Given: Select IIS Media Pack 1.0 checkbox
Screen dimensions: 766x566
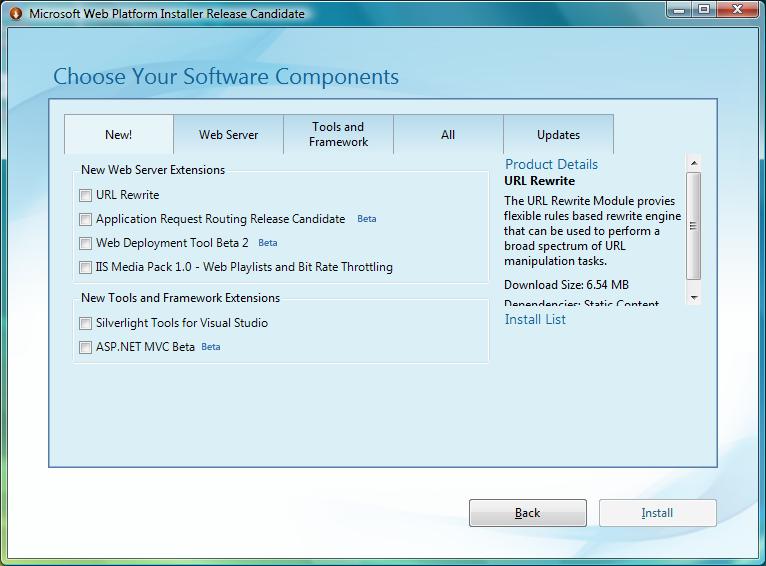Looking at the screenshot, I should 85,267.
